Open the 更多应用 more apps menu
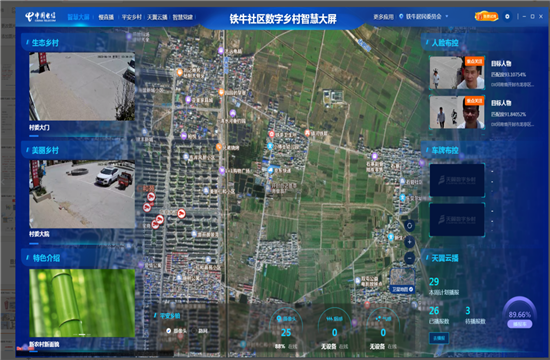 [383, 16]
